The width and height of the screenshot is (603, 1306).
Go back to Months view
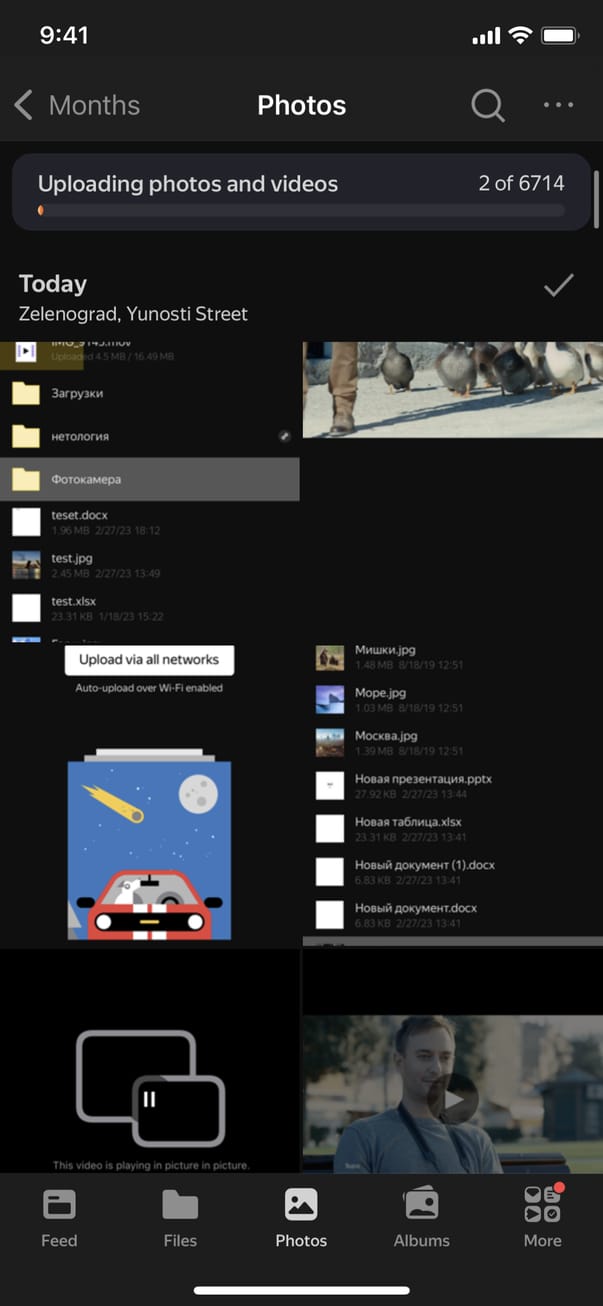93,105
